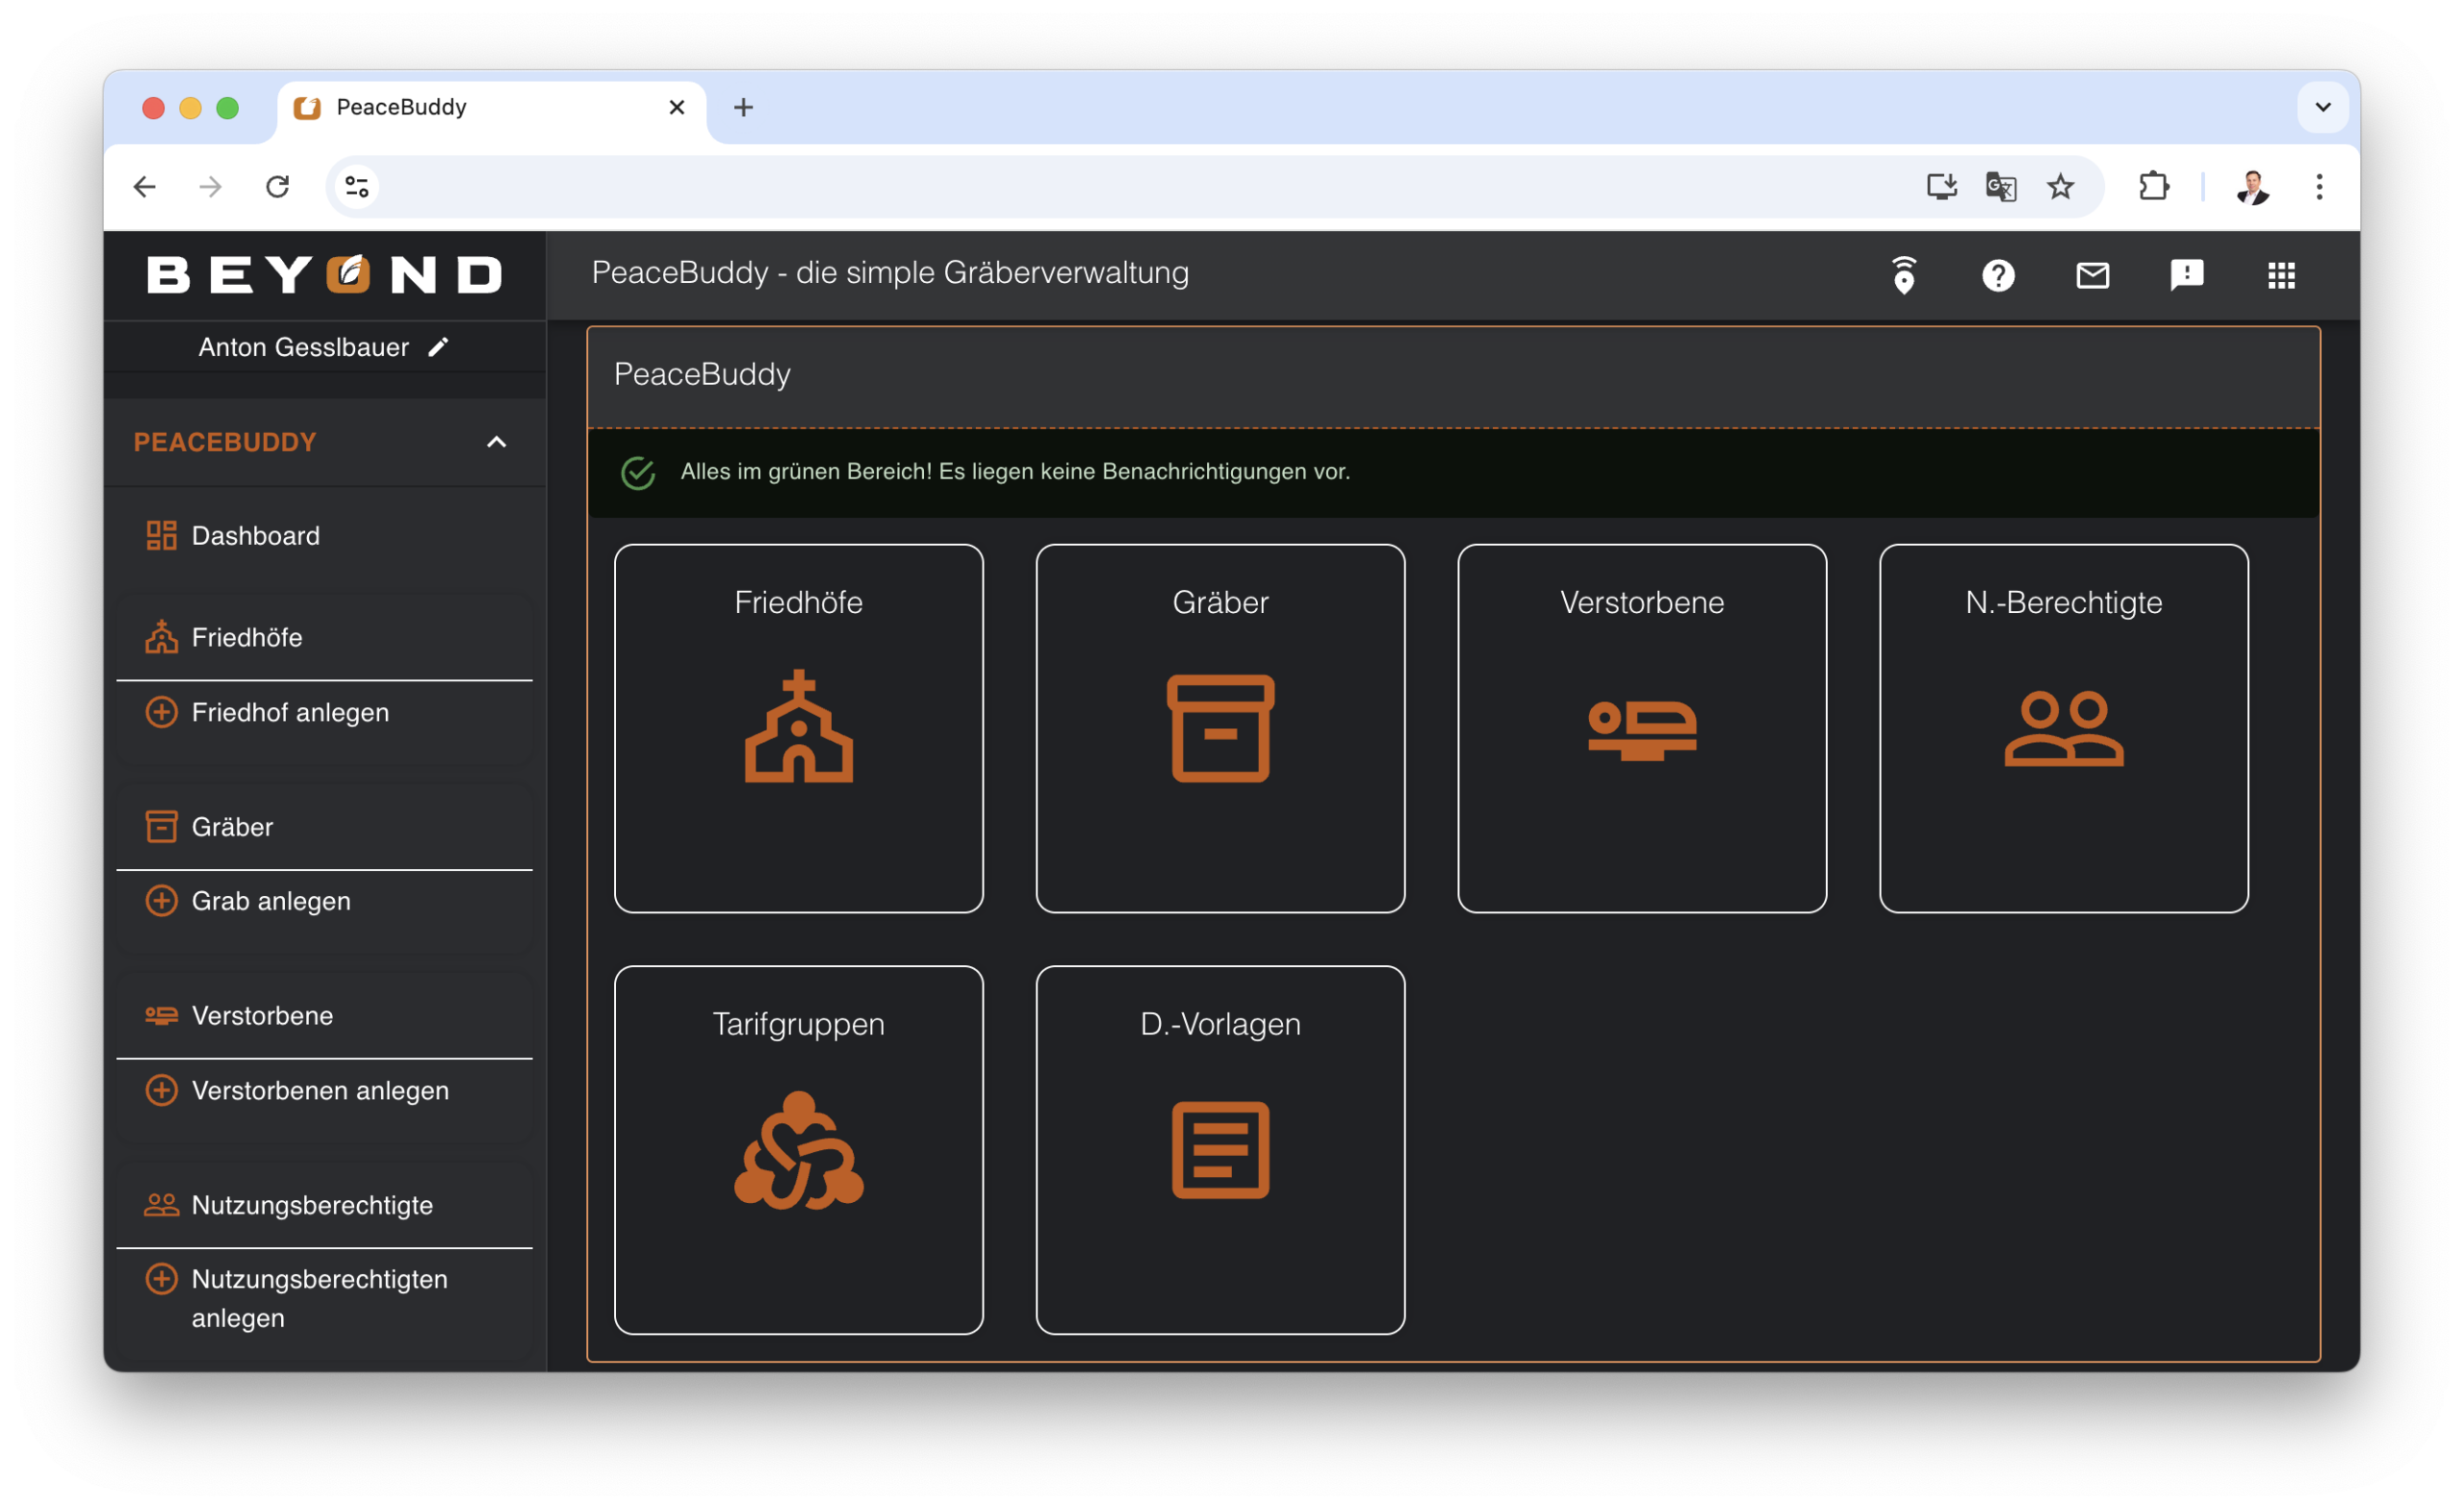Click Grab anlegen in sidebar
This screenshot has width=2464, height=1509.
[x=270, y=901]
